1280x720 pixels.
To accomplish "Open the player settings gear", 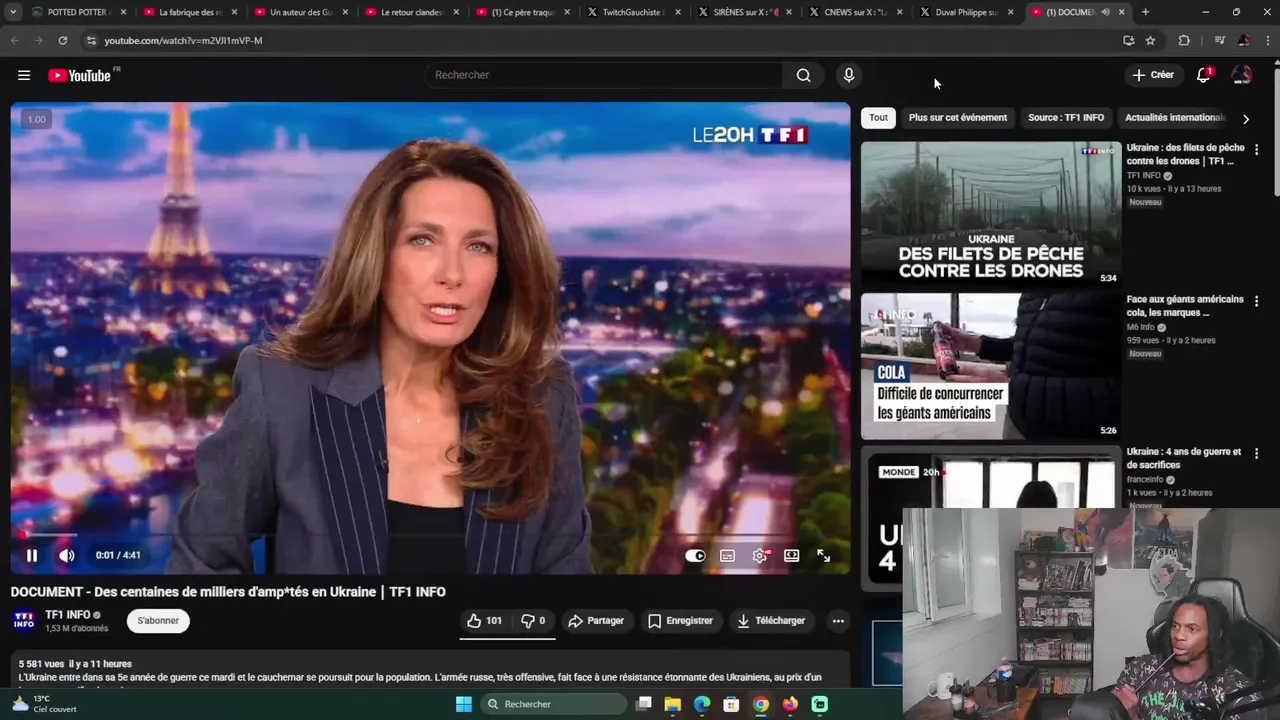I will tap(760, 556).
